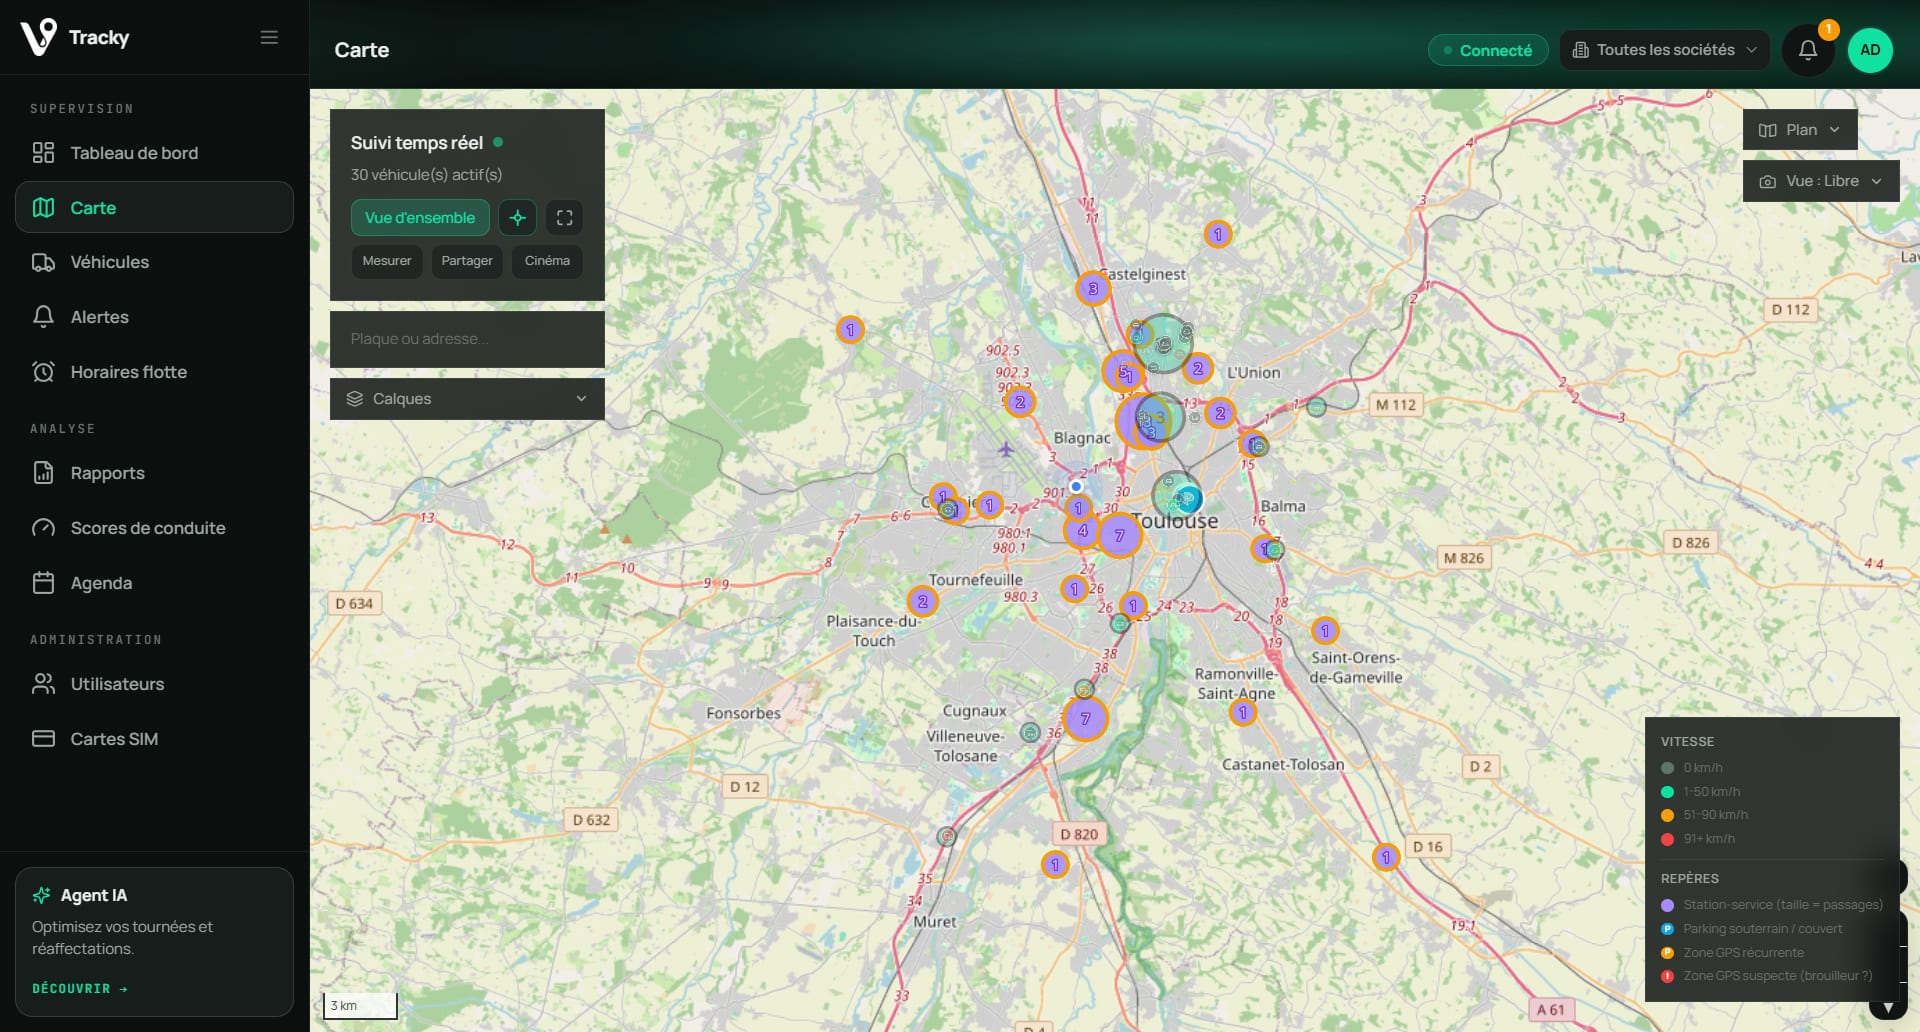This screenshot has width=1920, height=1032.
Task: Click the 3 km map scale indicator
Action: coord(360,1006)
